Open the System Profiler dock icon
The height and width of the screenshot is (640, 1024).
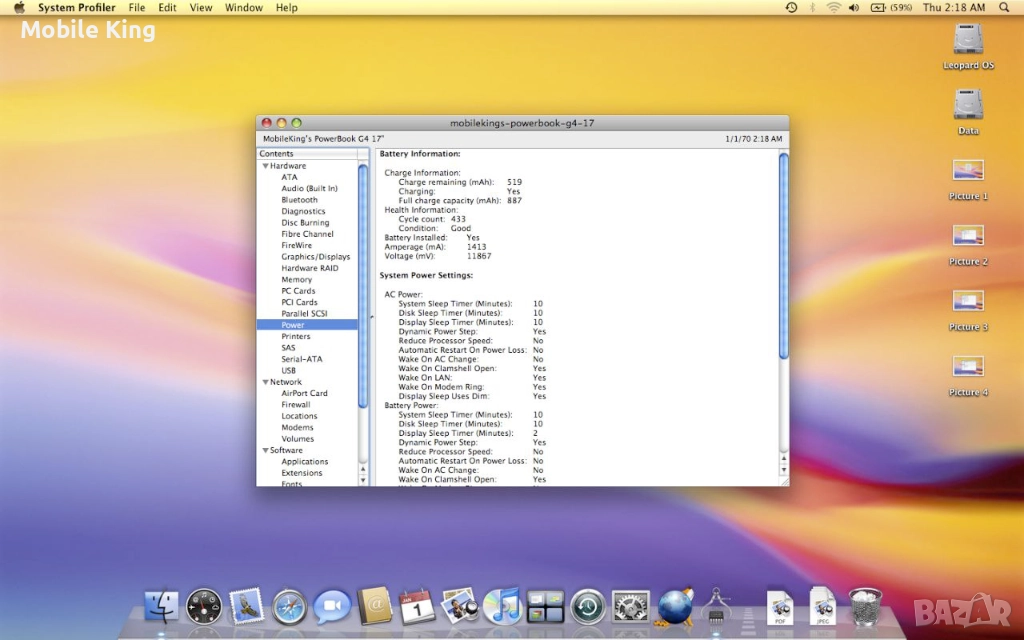717,606
